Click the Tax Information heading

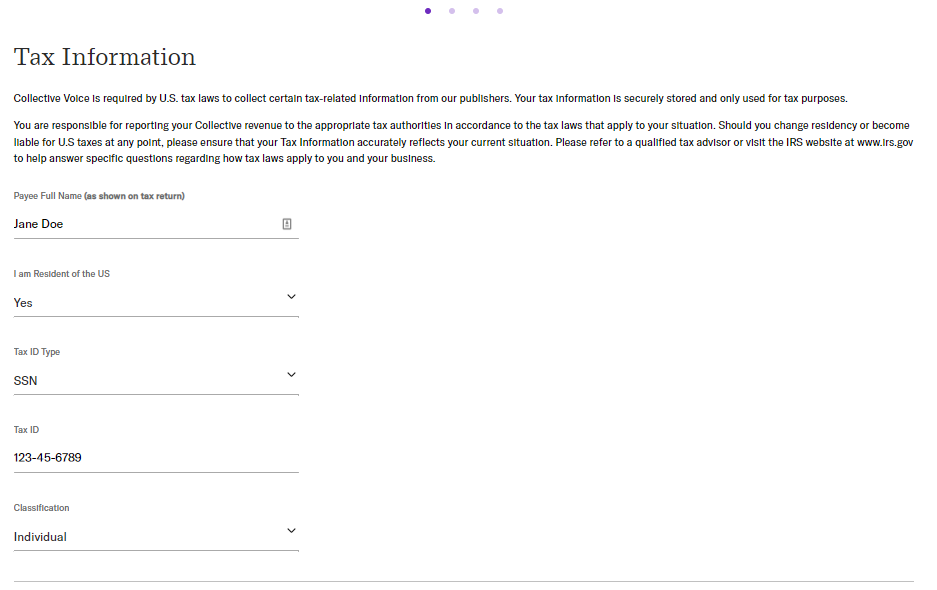(x=105, y=57)
